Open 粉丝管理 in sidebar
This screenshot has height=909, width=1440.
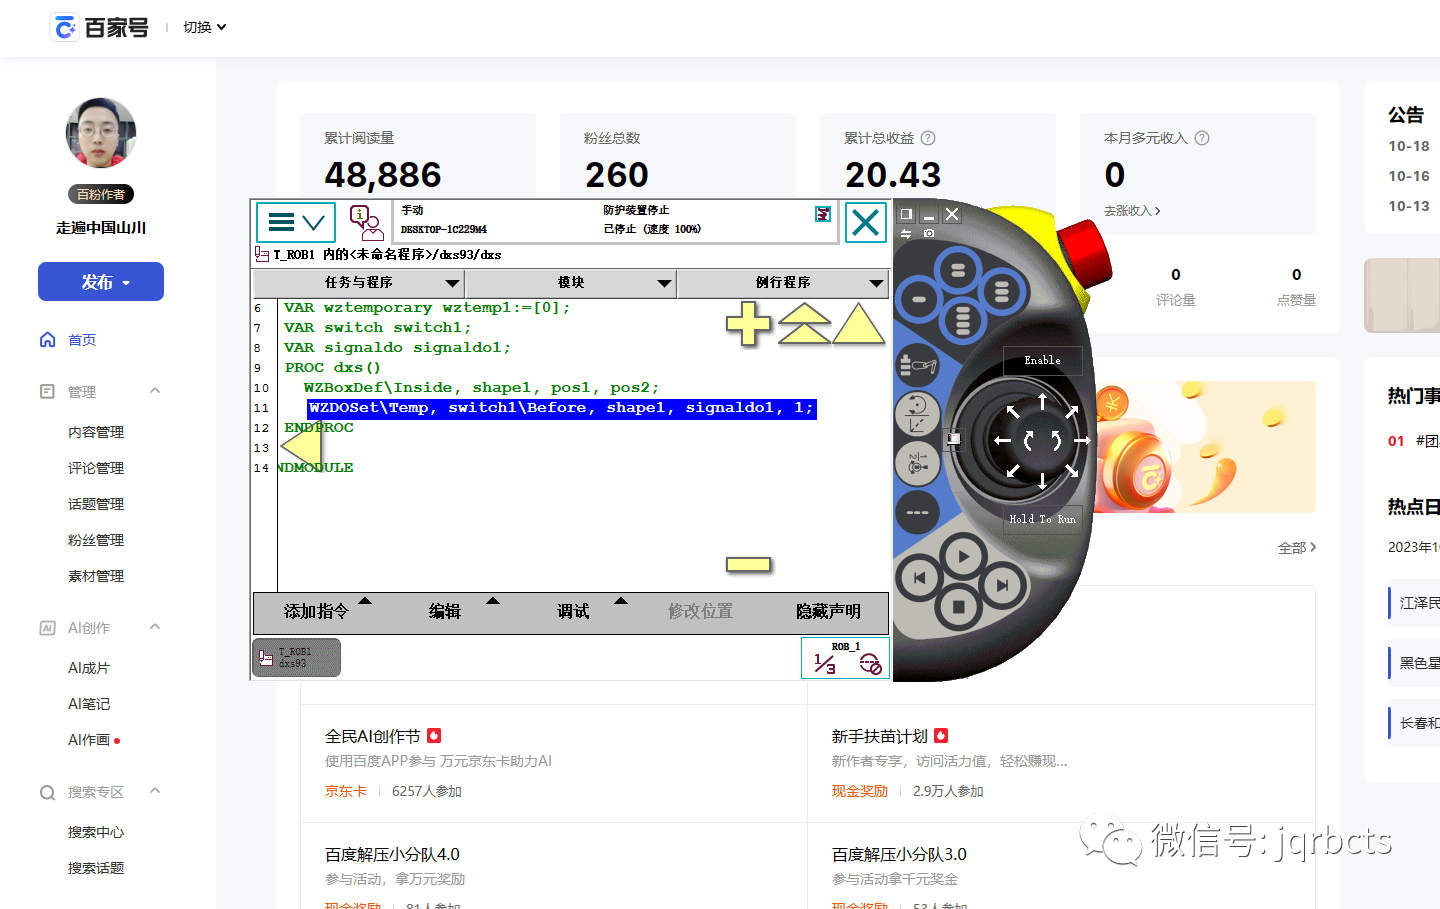pyautogui.click(x=96, y=540)
